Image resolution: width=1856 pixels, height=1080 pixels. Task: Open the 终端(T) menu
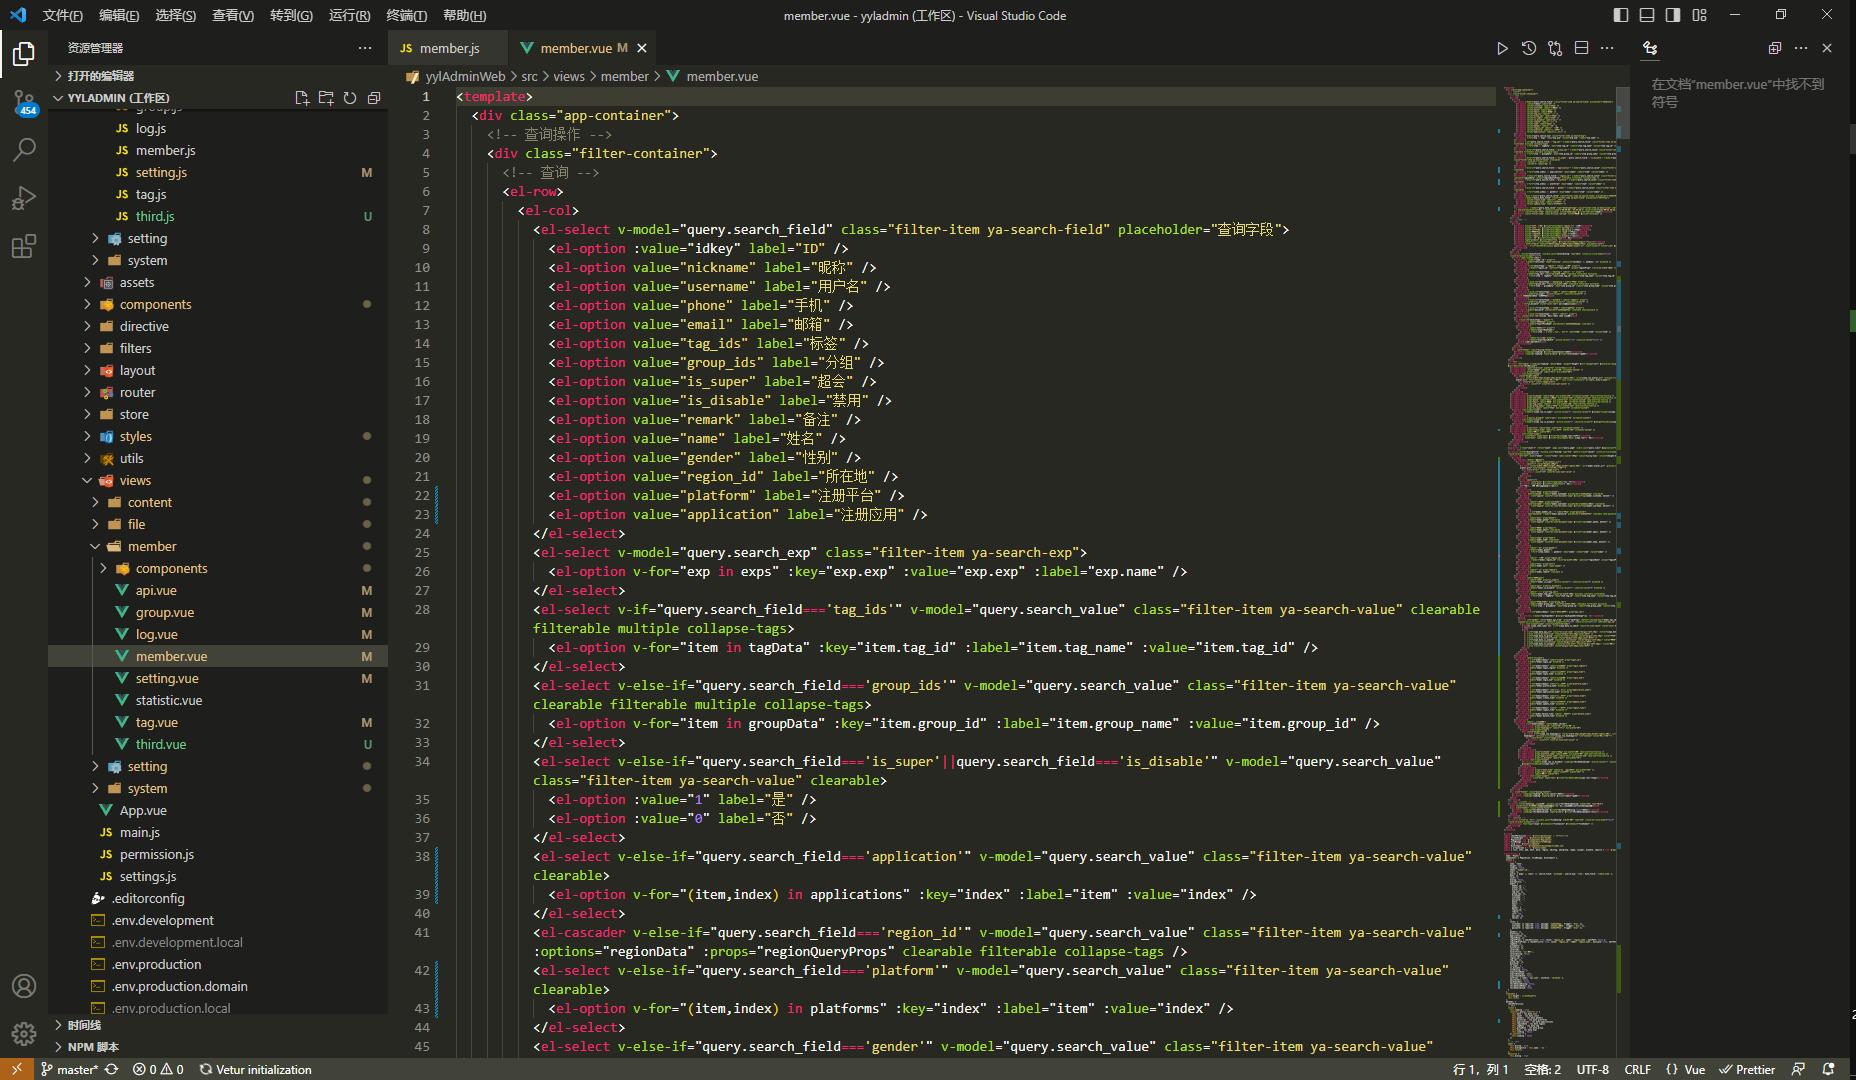click(x=406, y=15)
